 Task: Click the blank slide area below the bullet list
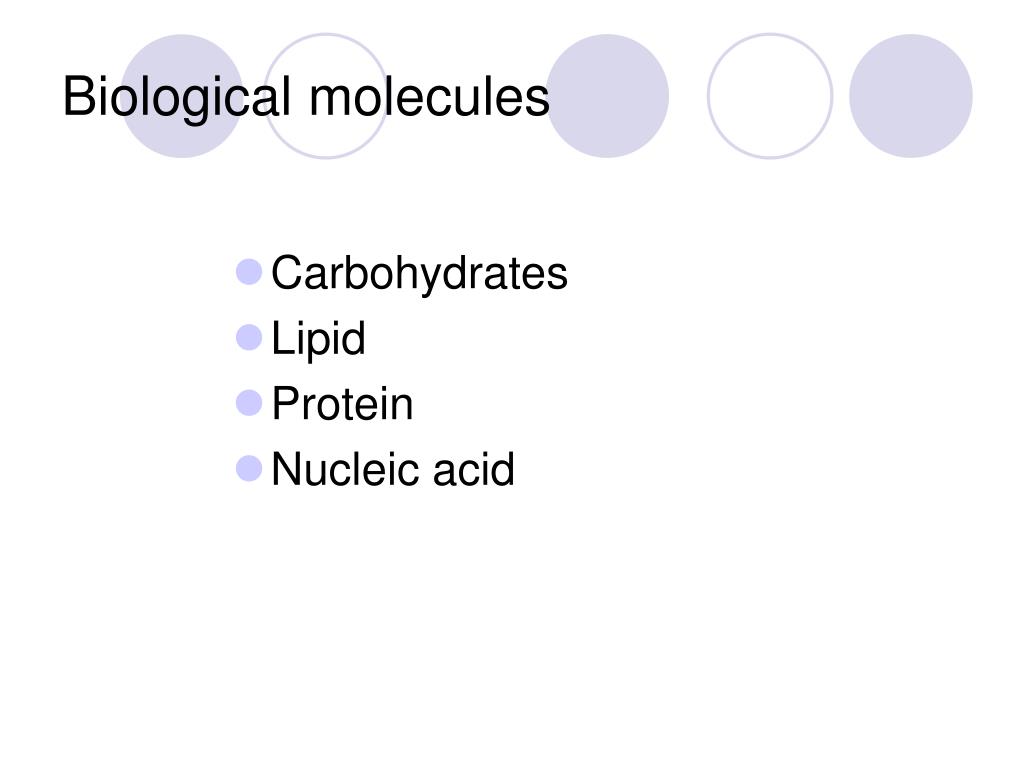[x=512, y=620]
